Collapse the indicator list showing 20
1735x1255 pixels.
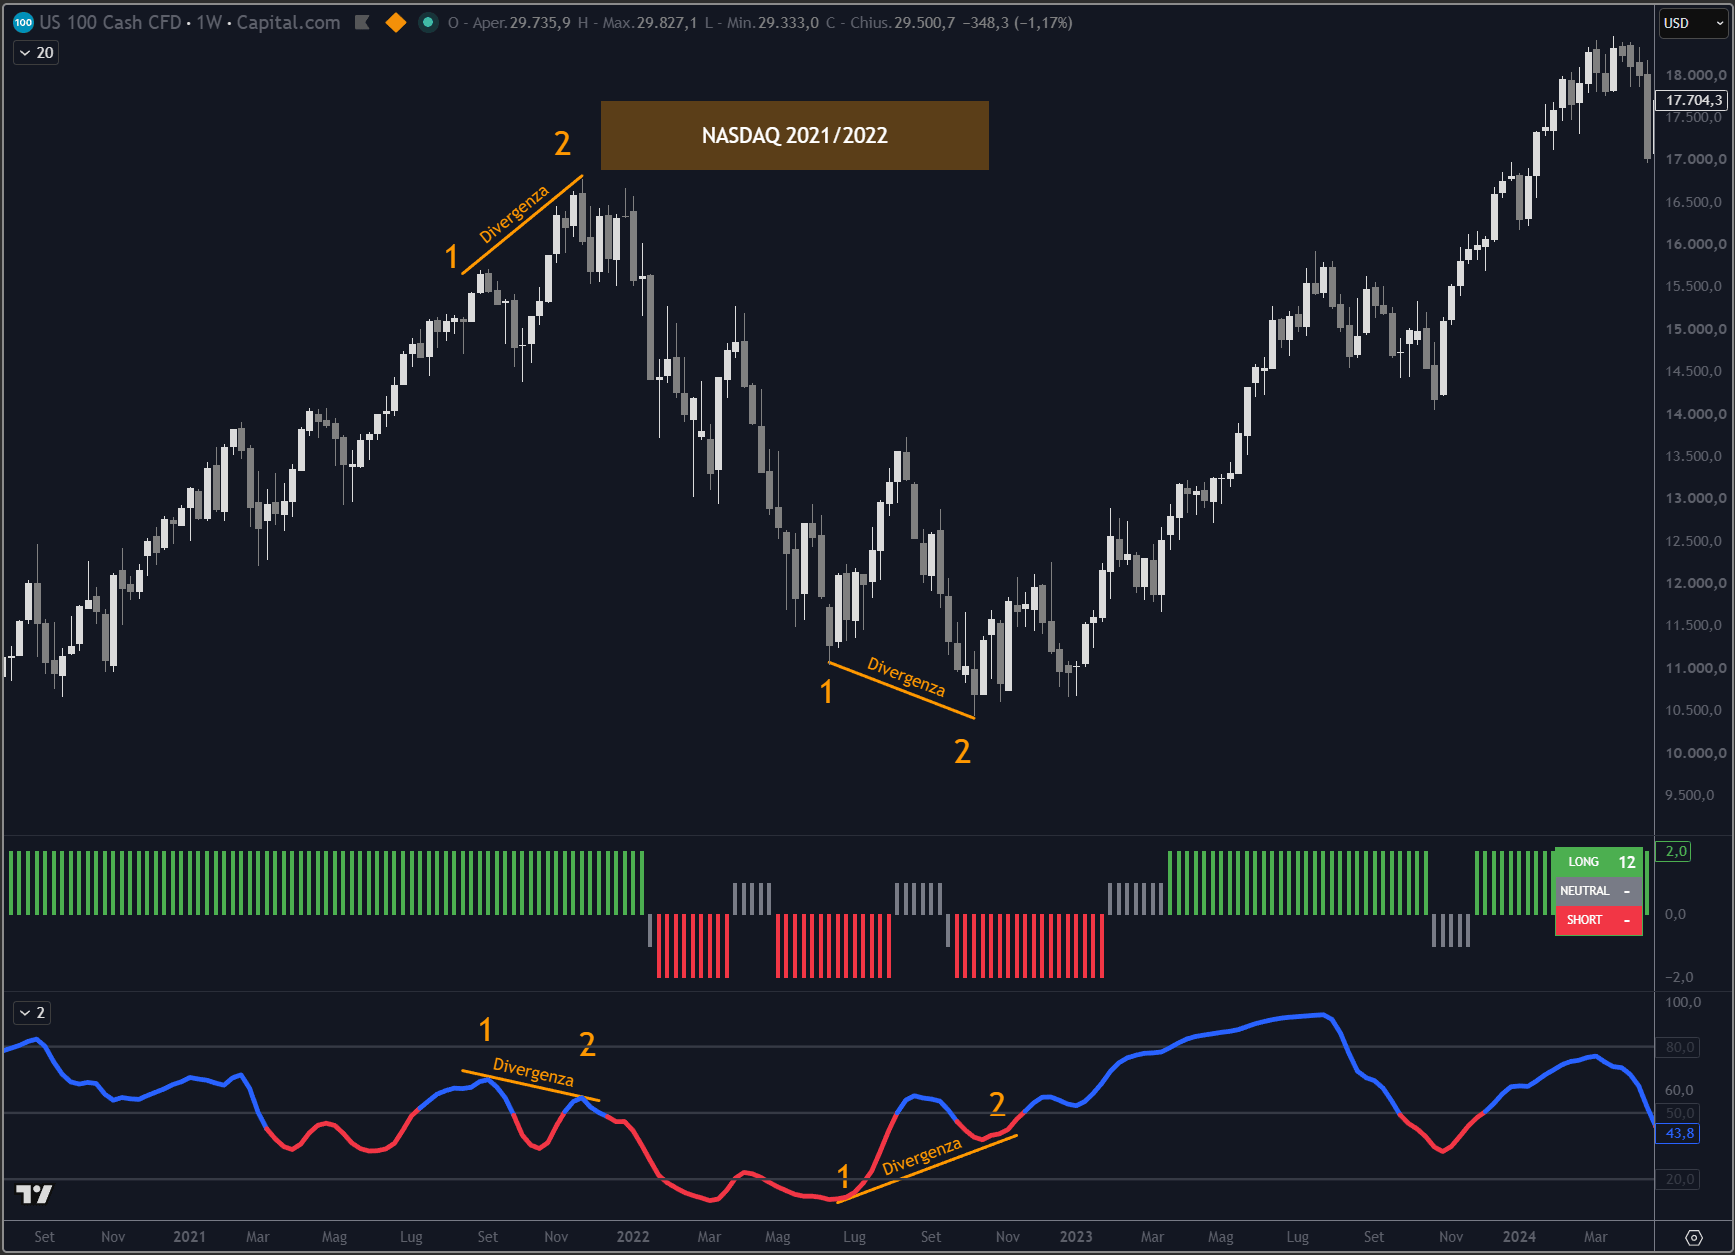click(x=36, y=52)
